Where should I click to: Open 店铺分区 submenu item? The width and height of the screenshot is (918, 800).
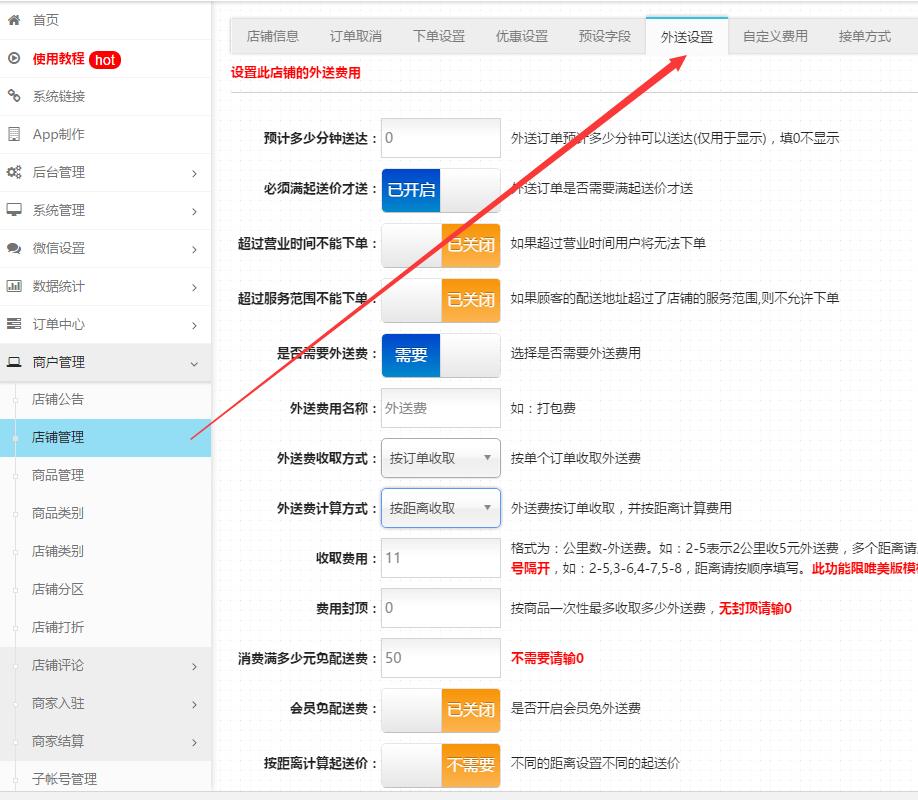coord(105,589)
